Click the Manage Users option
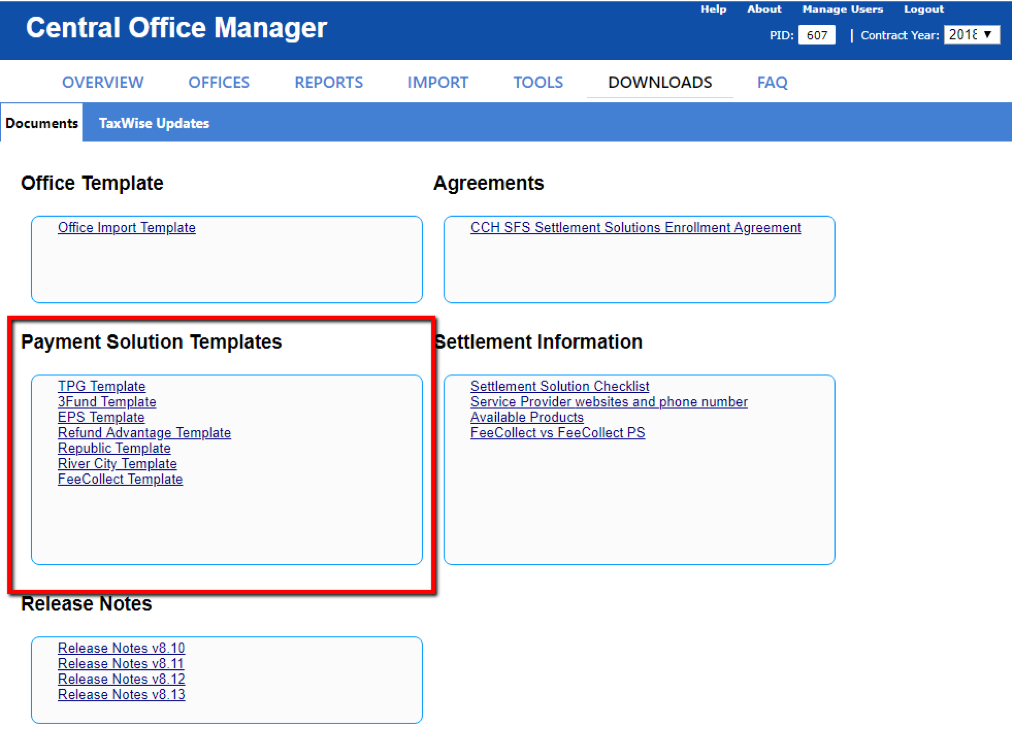1012x733 pixels. coord(842,9)
